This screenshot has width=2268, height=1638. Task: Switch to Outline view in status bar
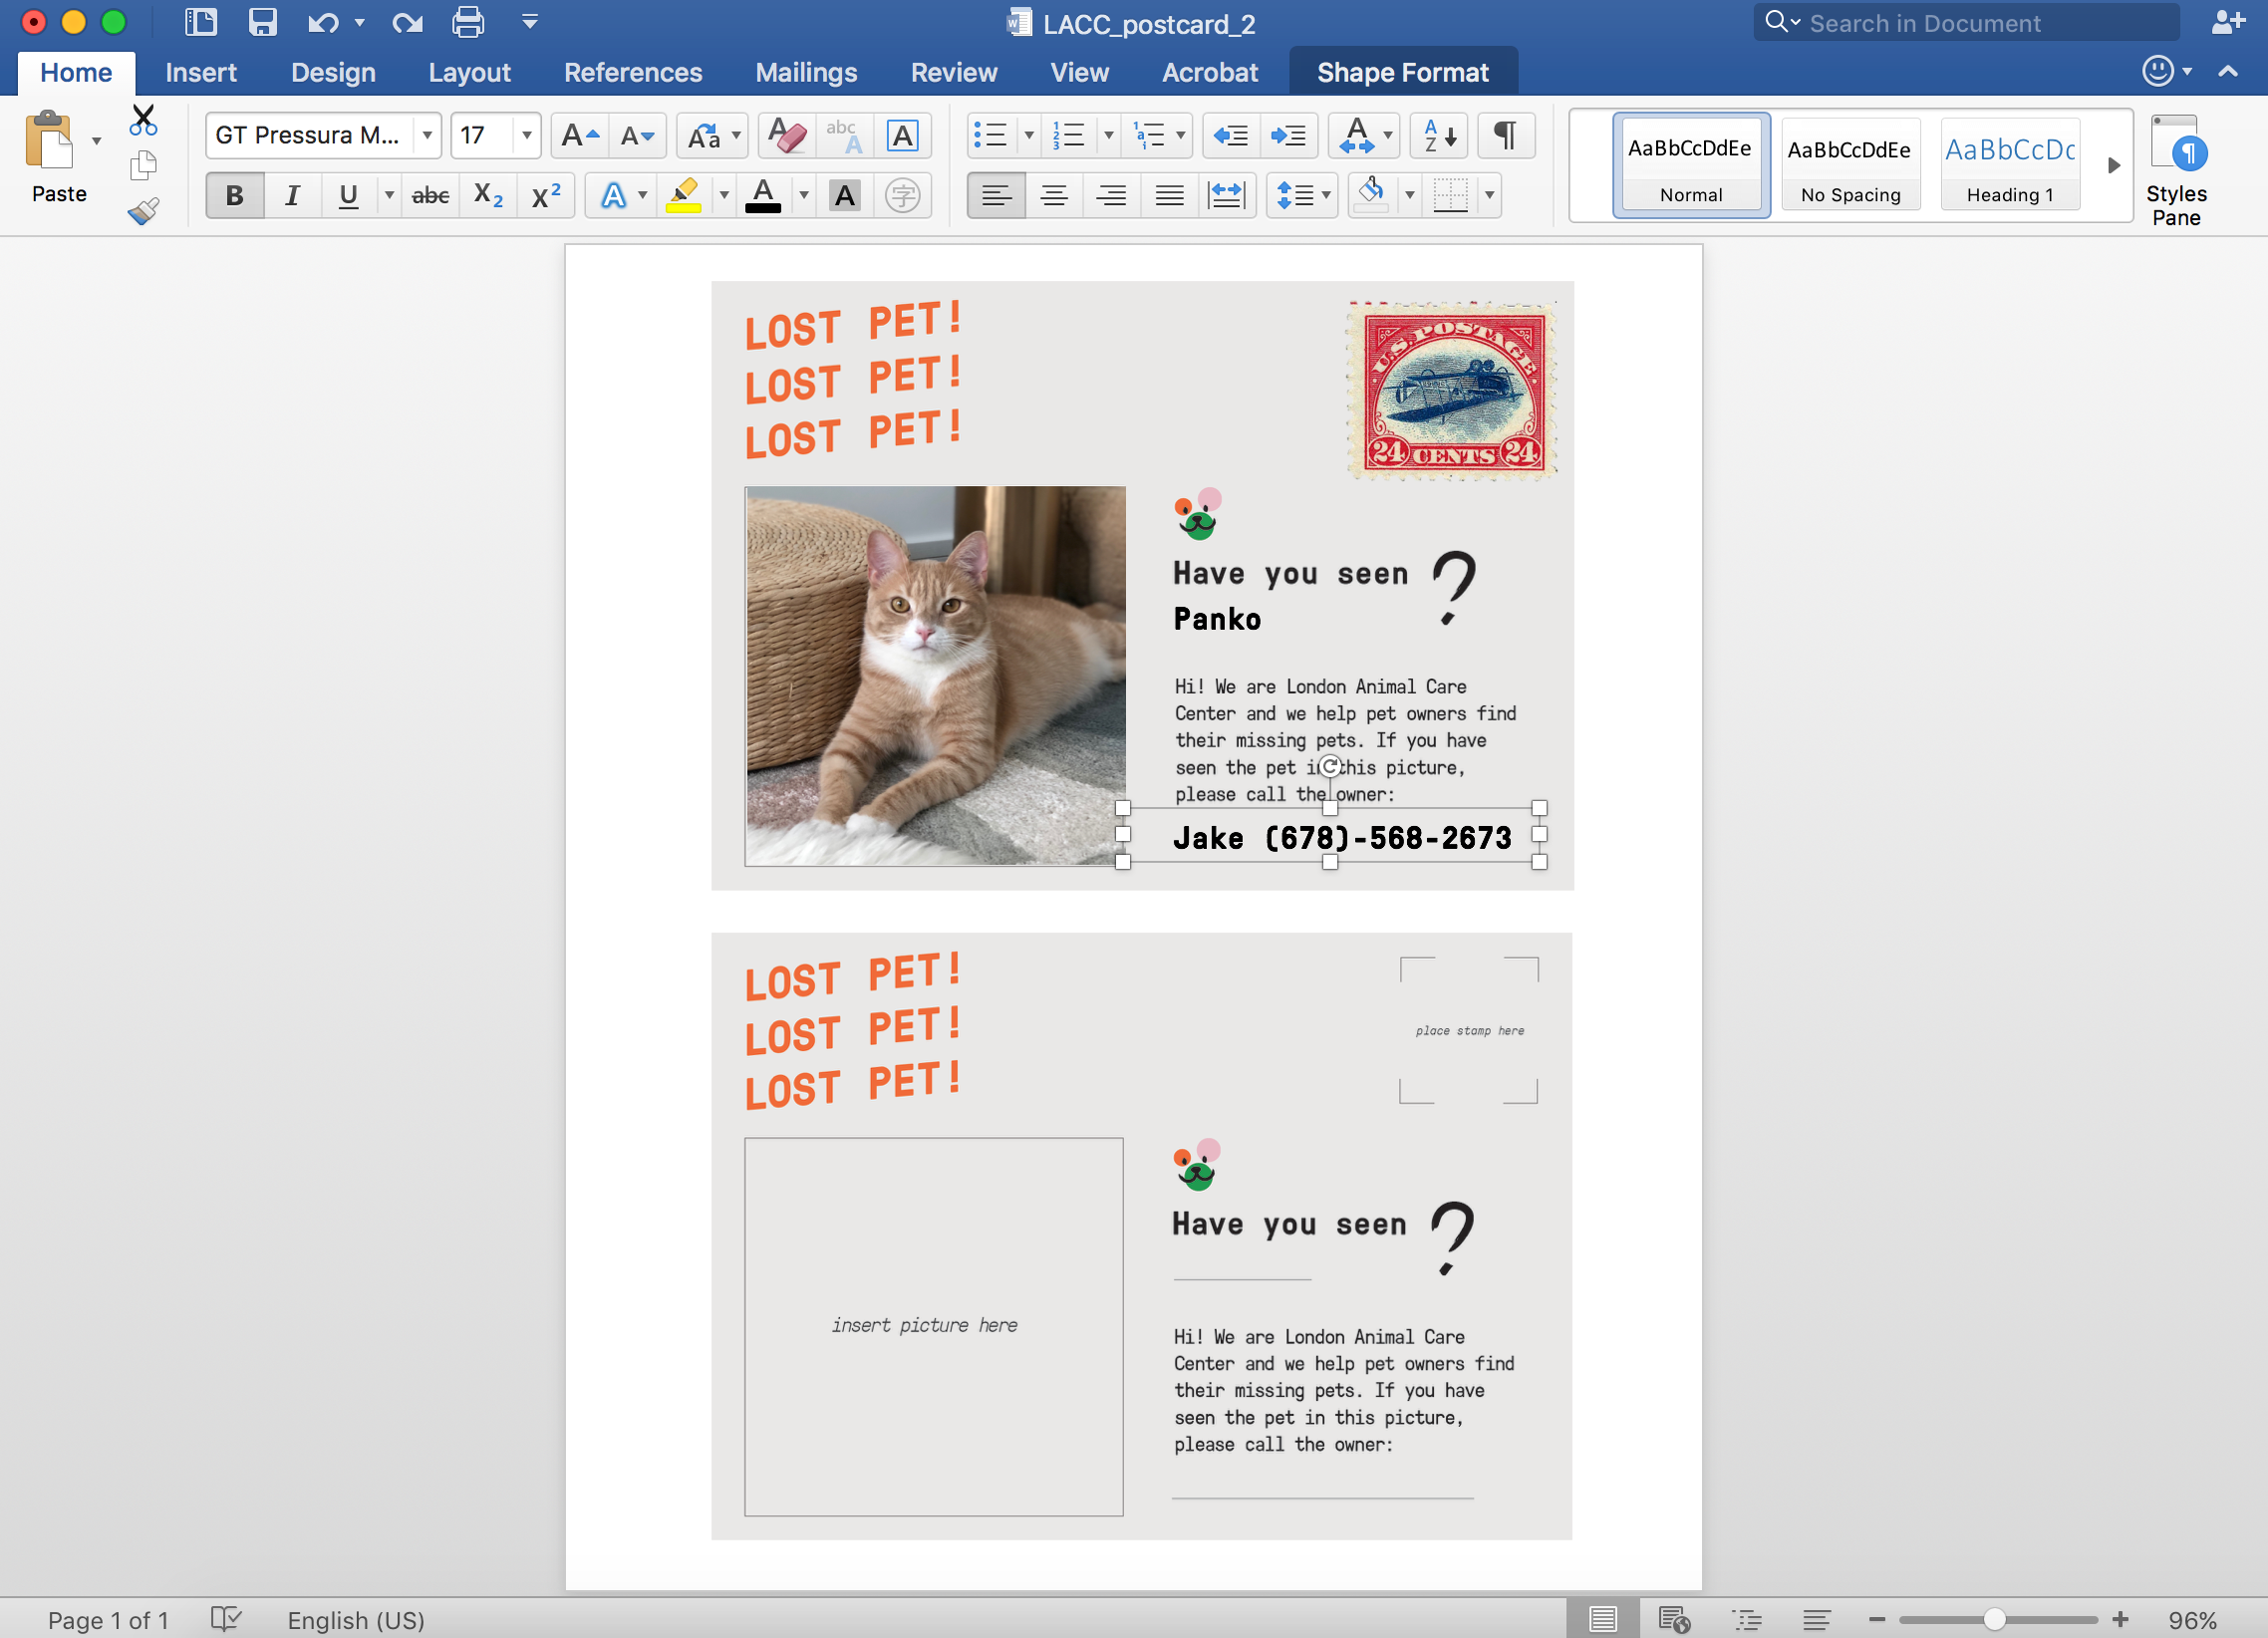point(1746,1618)
